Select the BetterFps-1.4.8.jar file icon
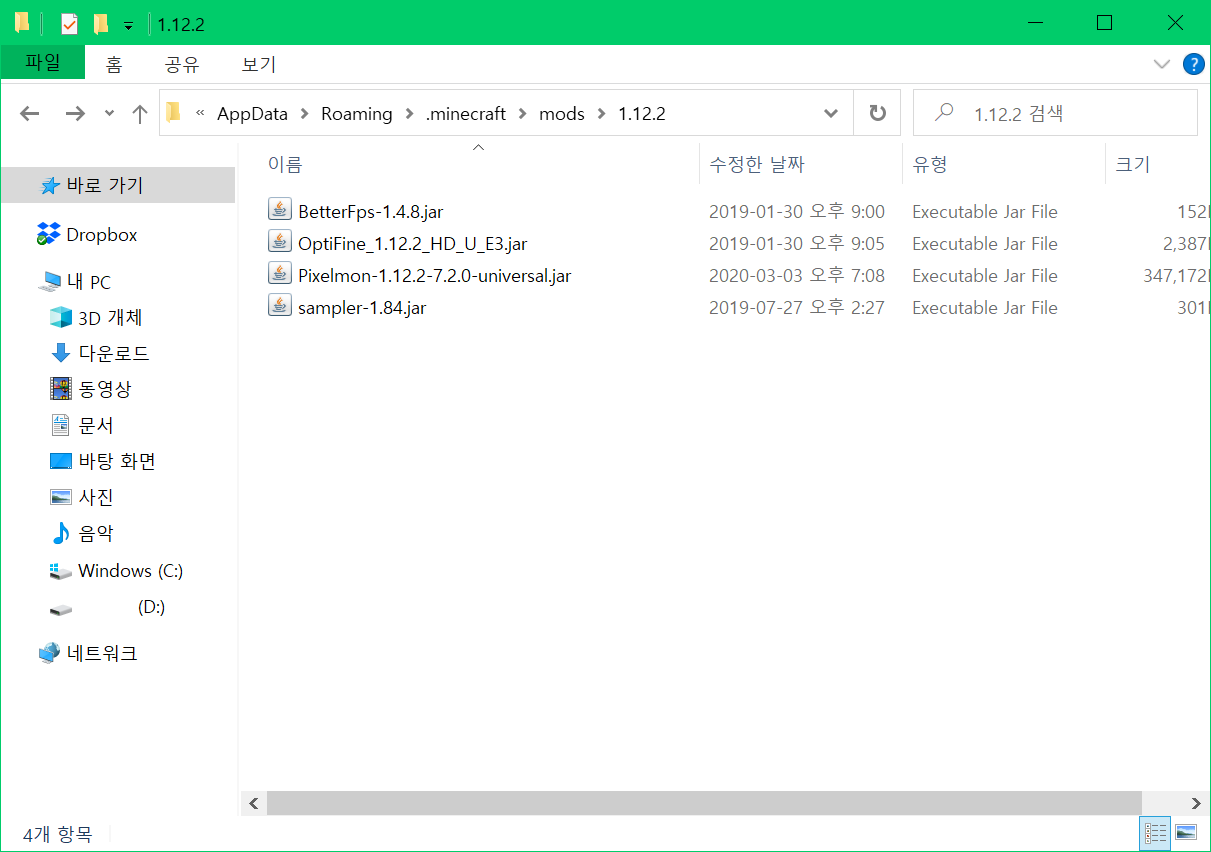The image size is (1211, 852). pyautogui.click(x=279, y=210)
